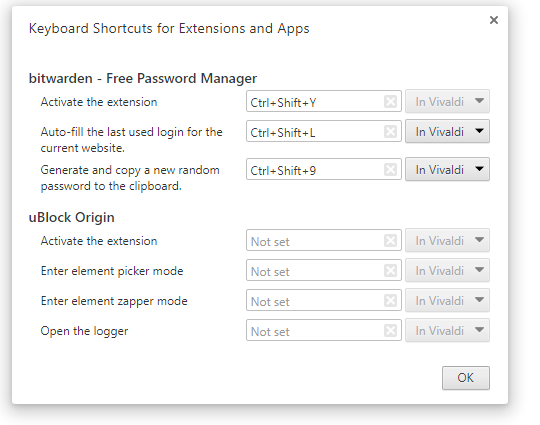
Task: Open scope dropdown for Generate and copy password
Action: coord(447,169)
